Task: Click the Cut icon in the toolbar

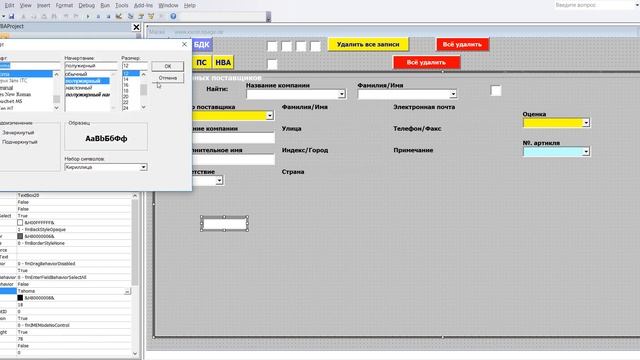Action: point(23,16)
